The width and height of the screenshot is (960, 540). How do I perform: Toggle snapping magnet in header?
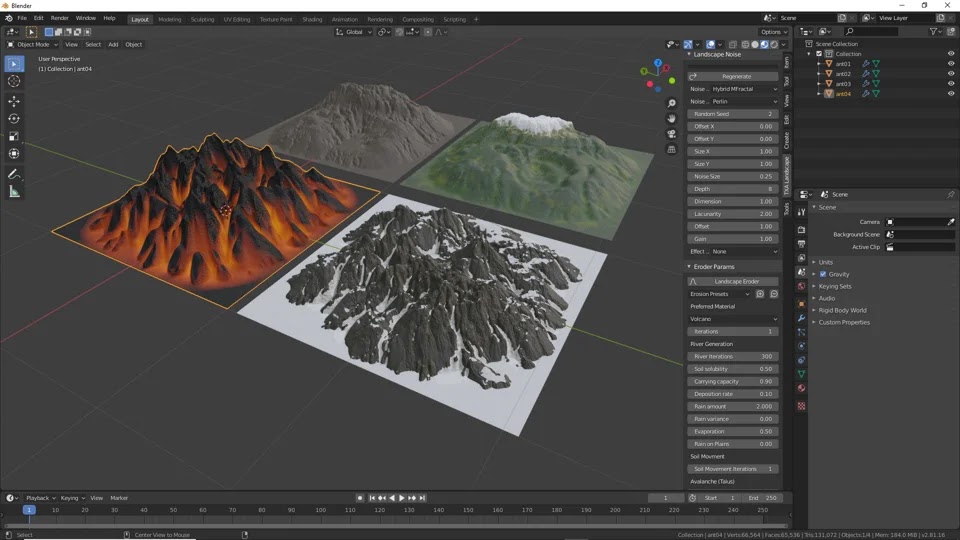(399, 32)
